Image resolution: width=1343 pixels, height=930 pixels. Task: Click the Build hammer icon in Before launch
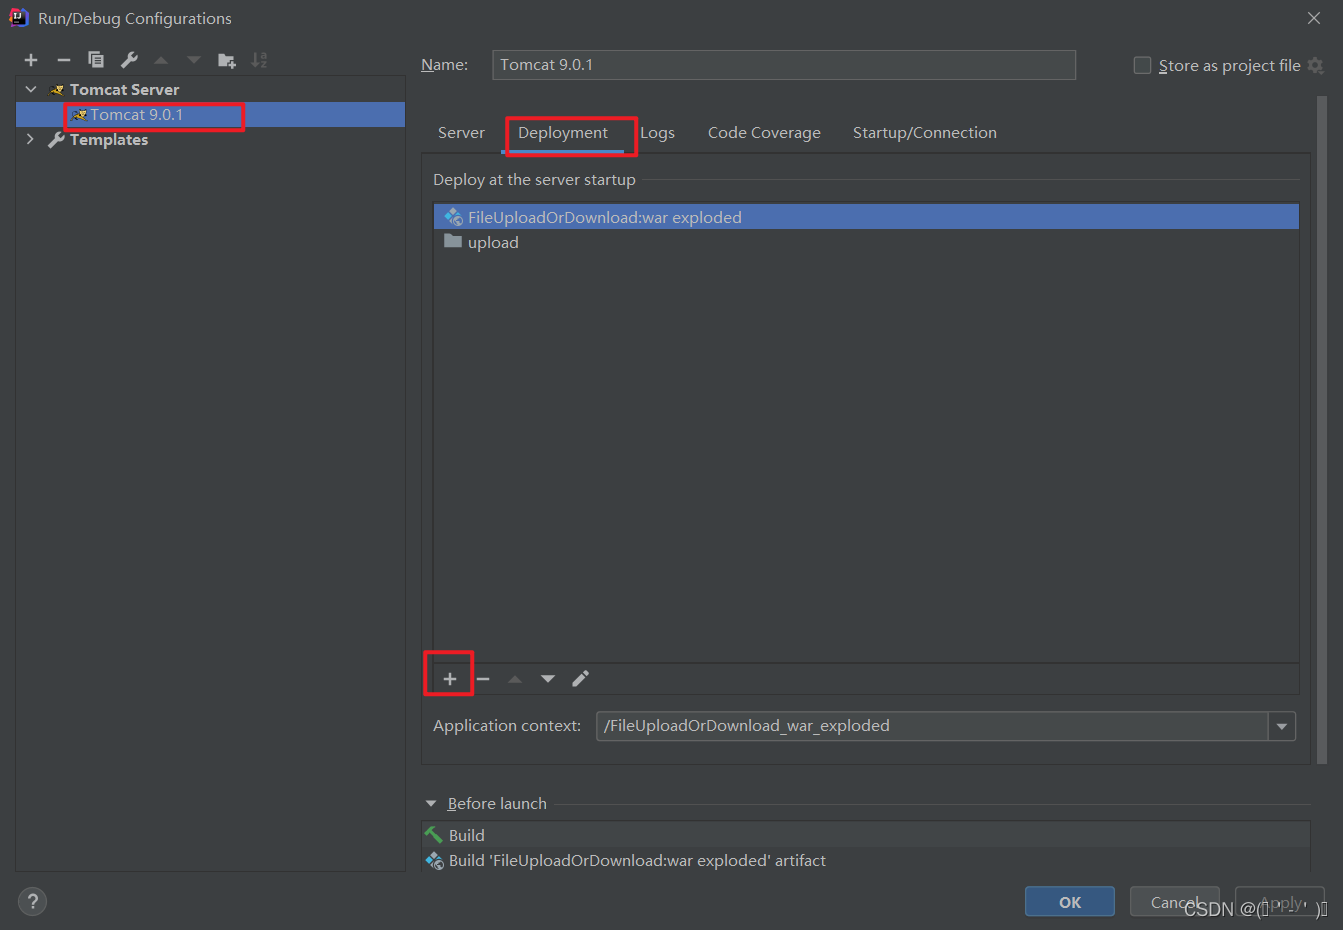point(434,834)
